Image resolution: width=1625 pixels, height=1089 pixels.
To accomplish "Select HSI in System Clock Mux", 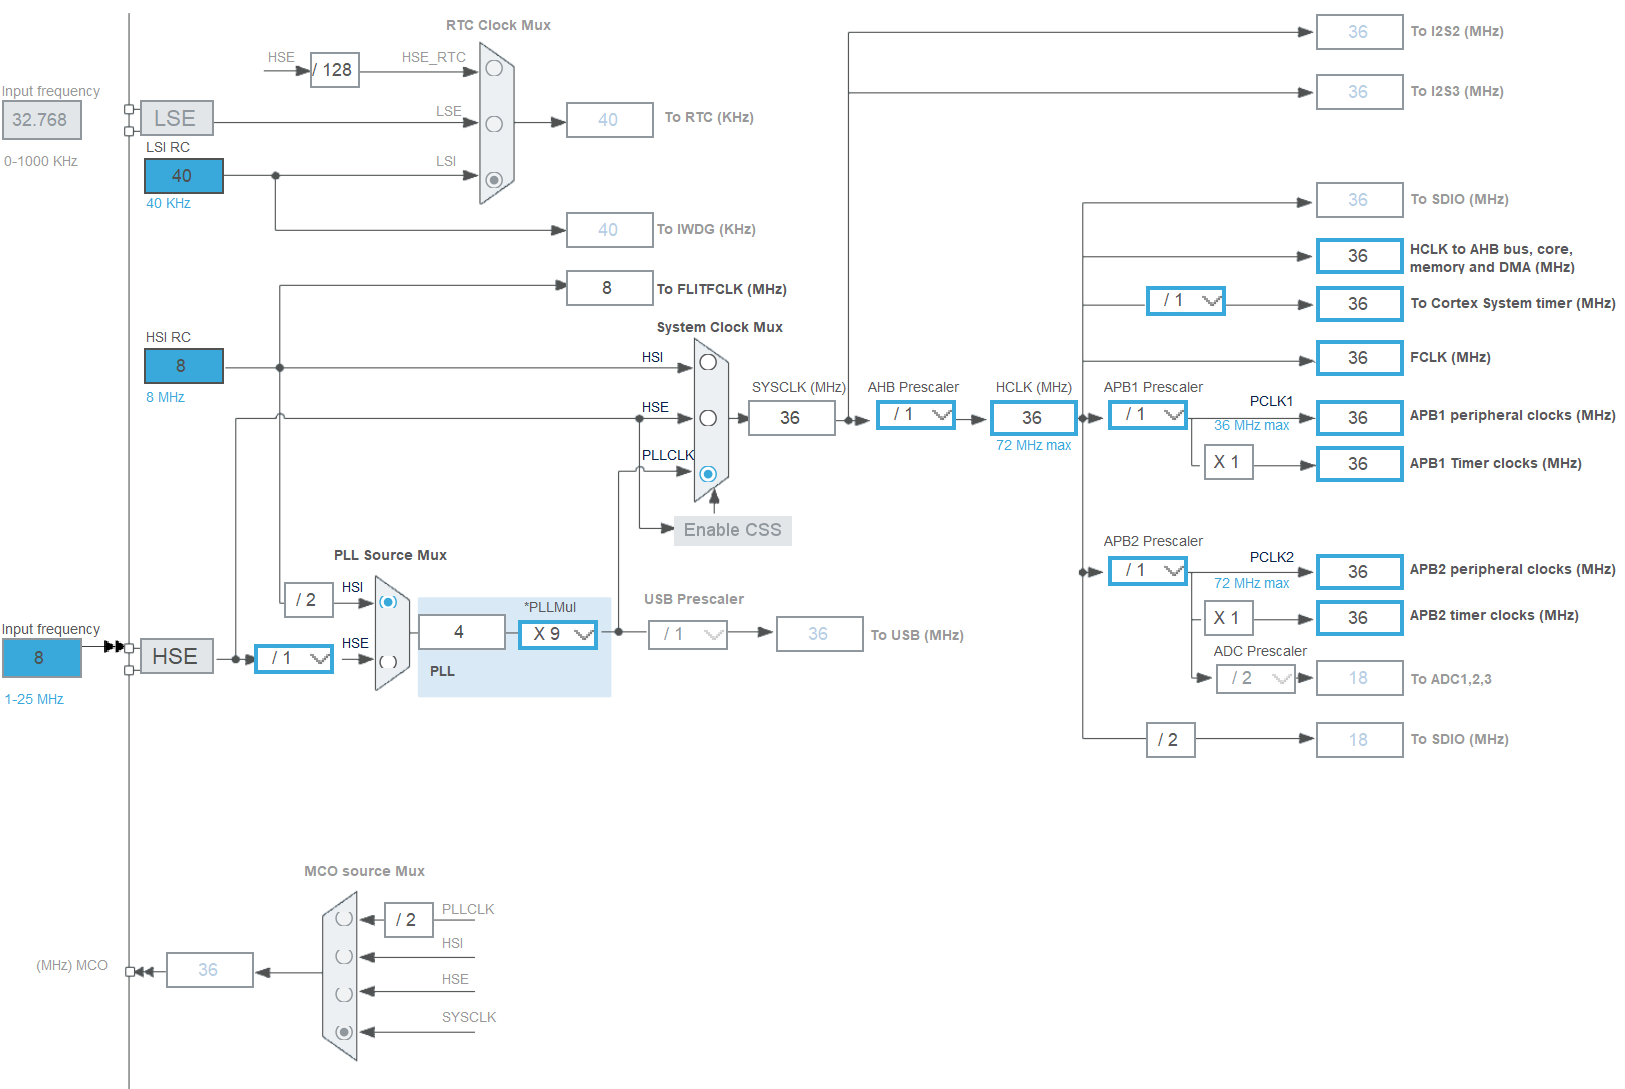I will click(708, 362).
